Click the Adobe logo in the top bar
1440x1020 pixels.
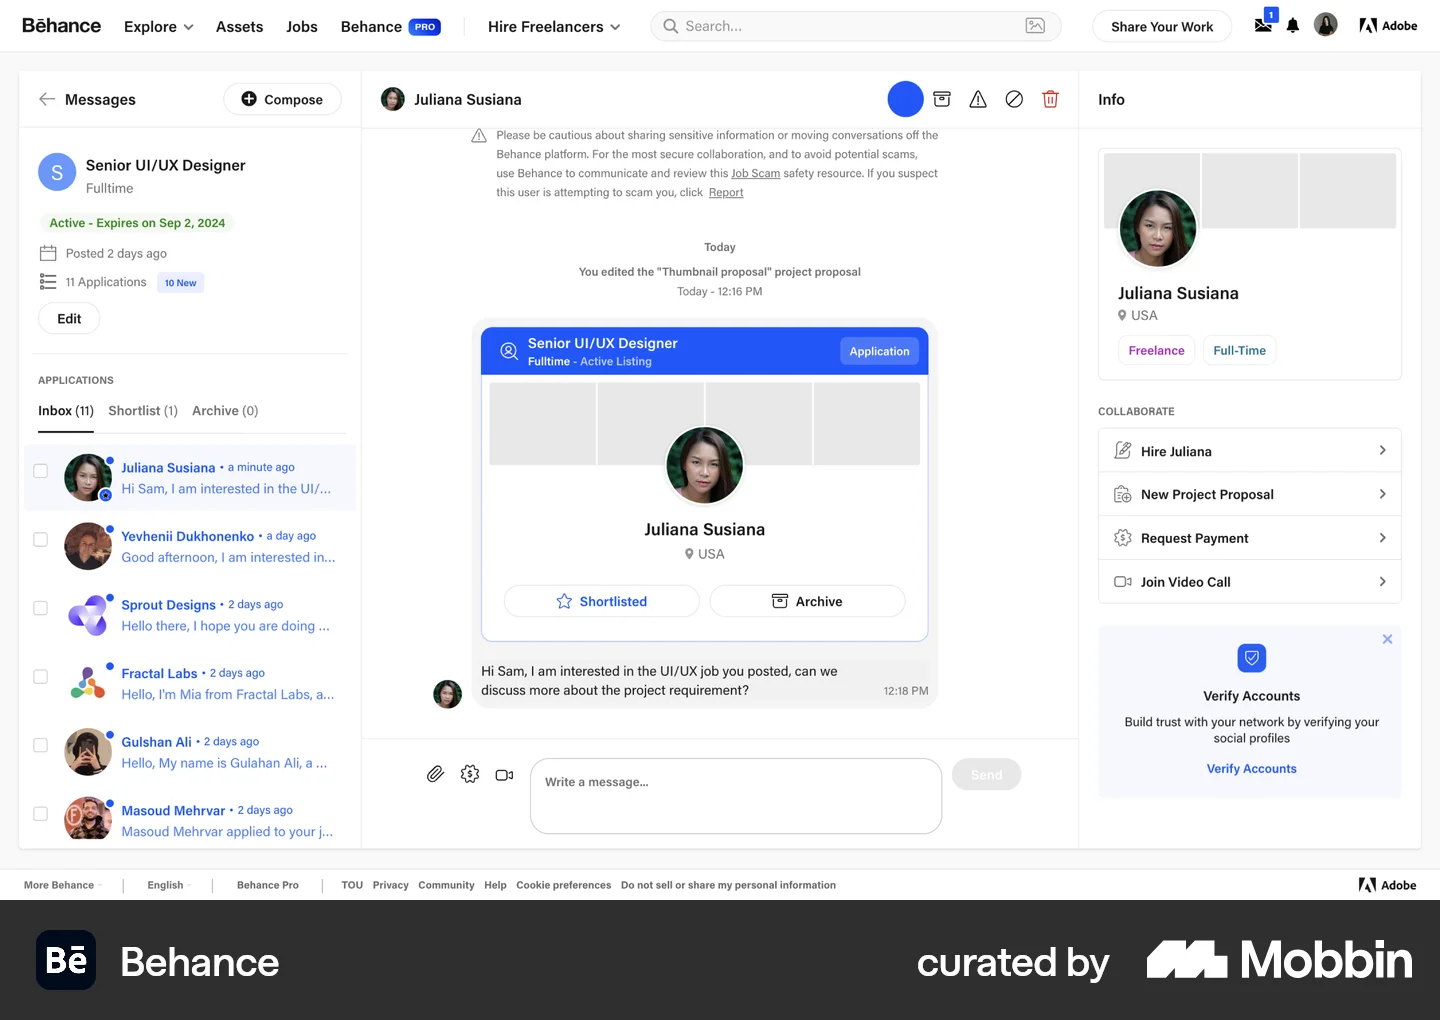coord(1388,26)
